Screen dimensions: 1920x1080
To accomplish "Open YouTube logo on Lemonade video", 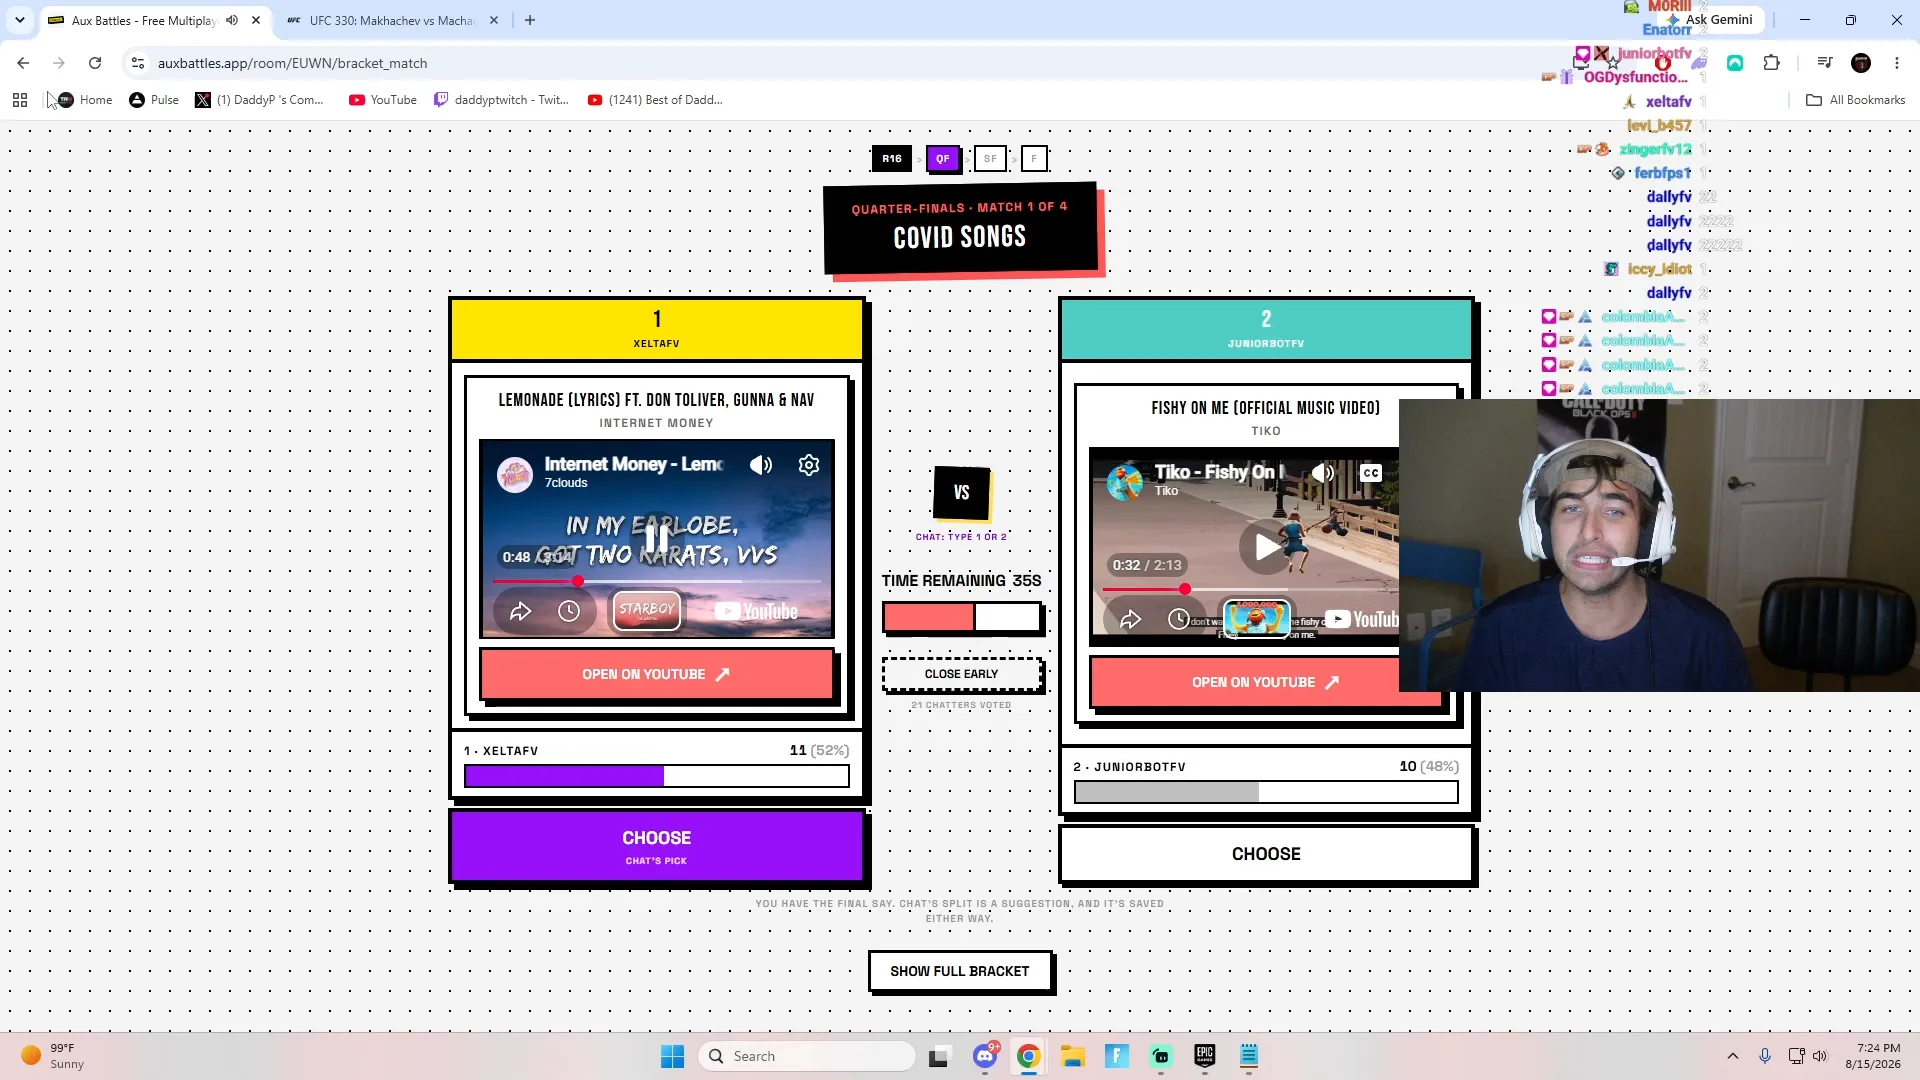I will 756,611.
